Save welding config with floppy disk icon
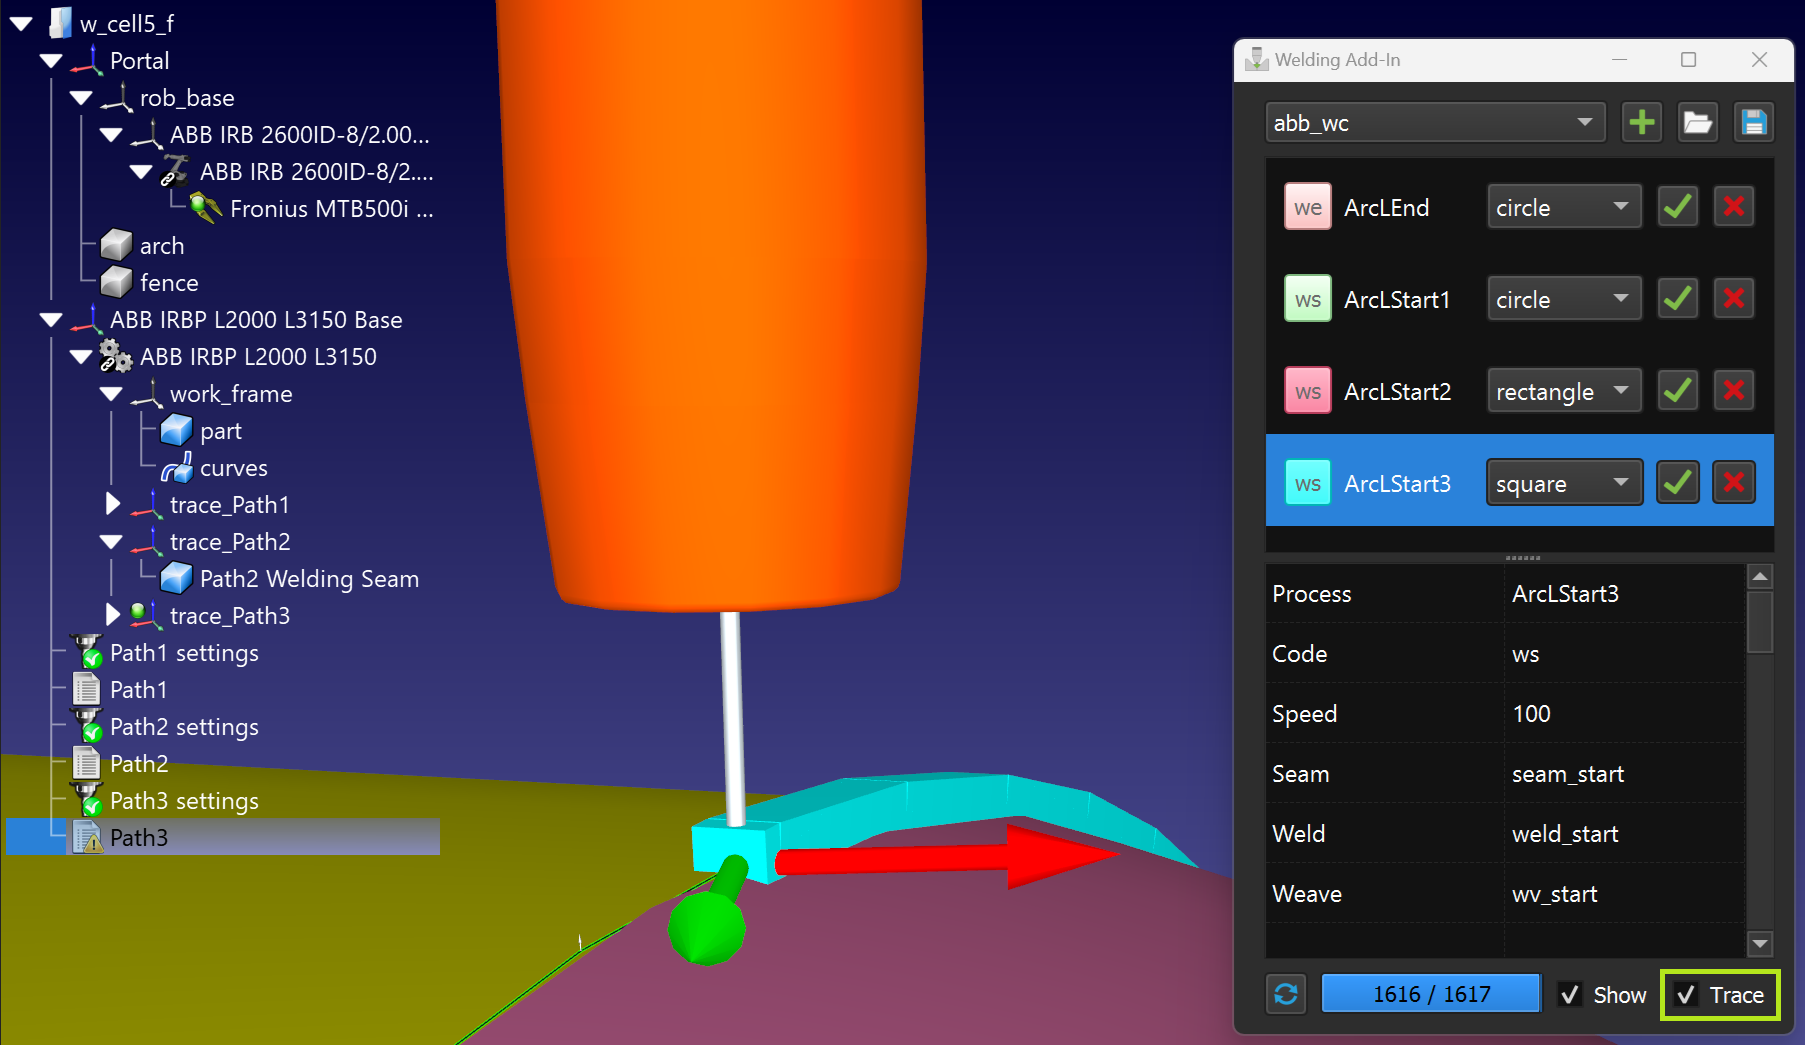 (1753, 123)
